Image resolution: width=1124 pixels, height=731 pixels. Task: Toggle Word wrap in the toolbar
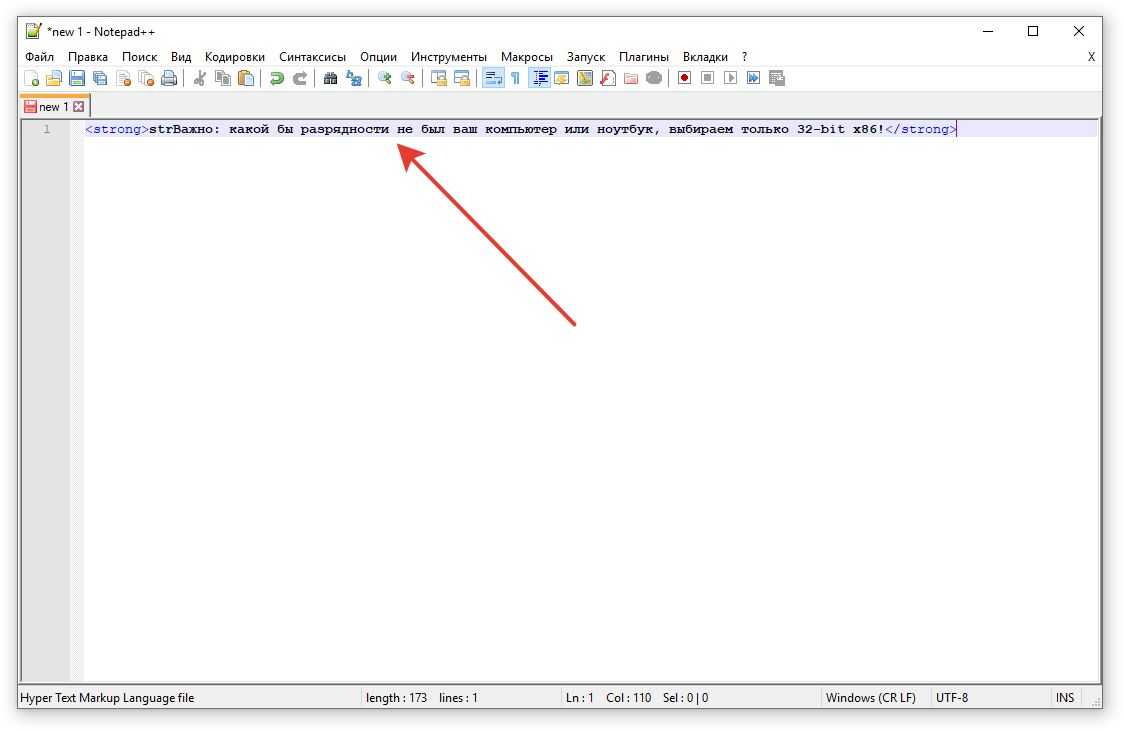click(492, 78)
